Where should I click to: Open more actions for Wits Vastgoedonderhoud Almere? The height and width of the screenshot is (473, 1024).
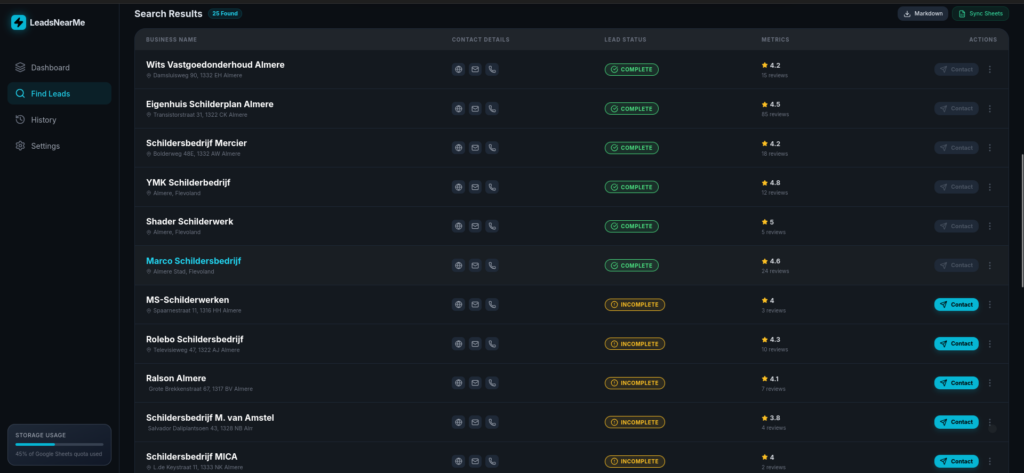989,69
